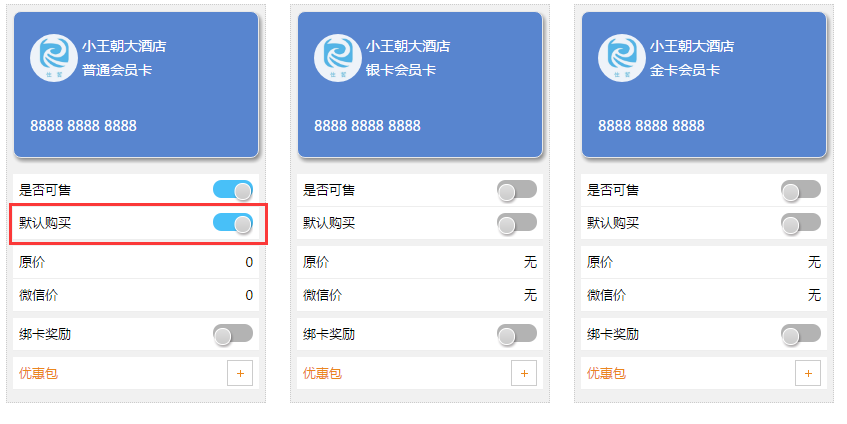The image size is (847, 424).
Task: Click the 优惠包 link under 普通会员卡
Action: click(38, 373)
